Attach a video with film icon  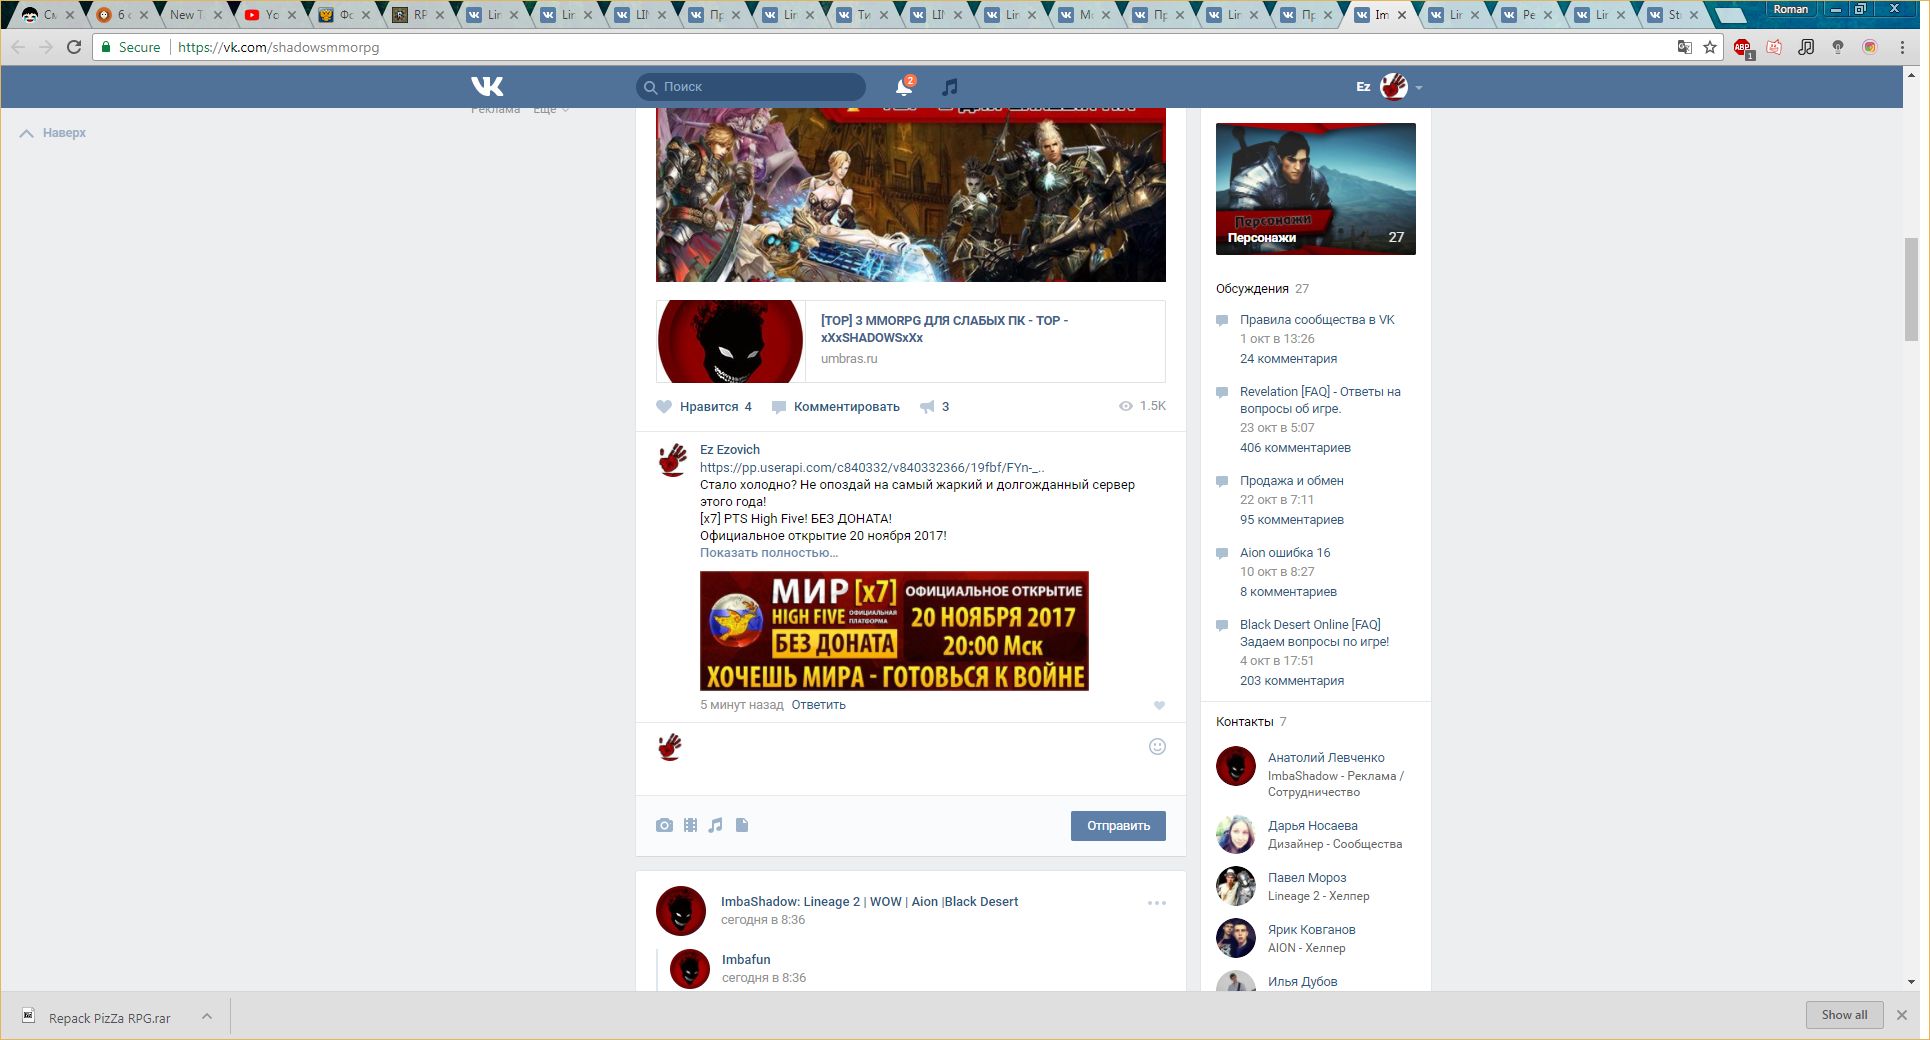tap(690, 826)
